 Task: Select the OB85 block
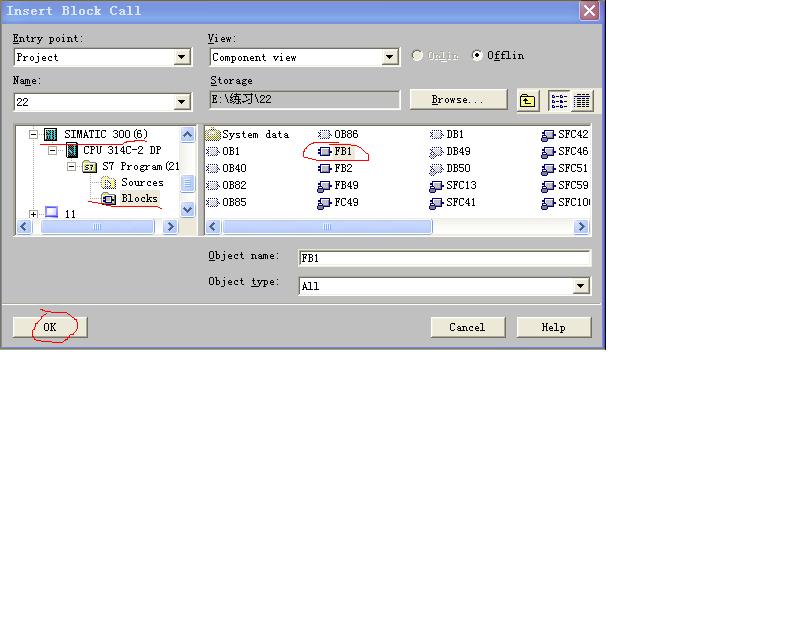[x=227, y=202]
